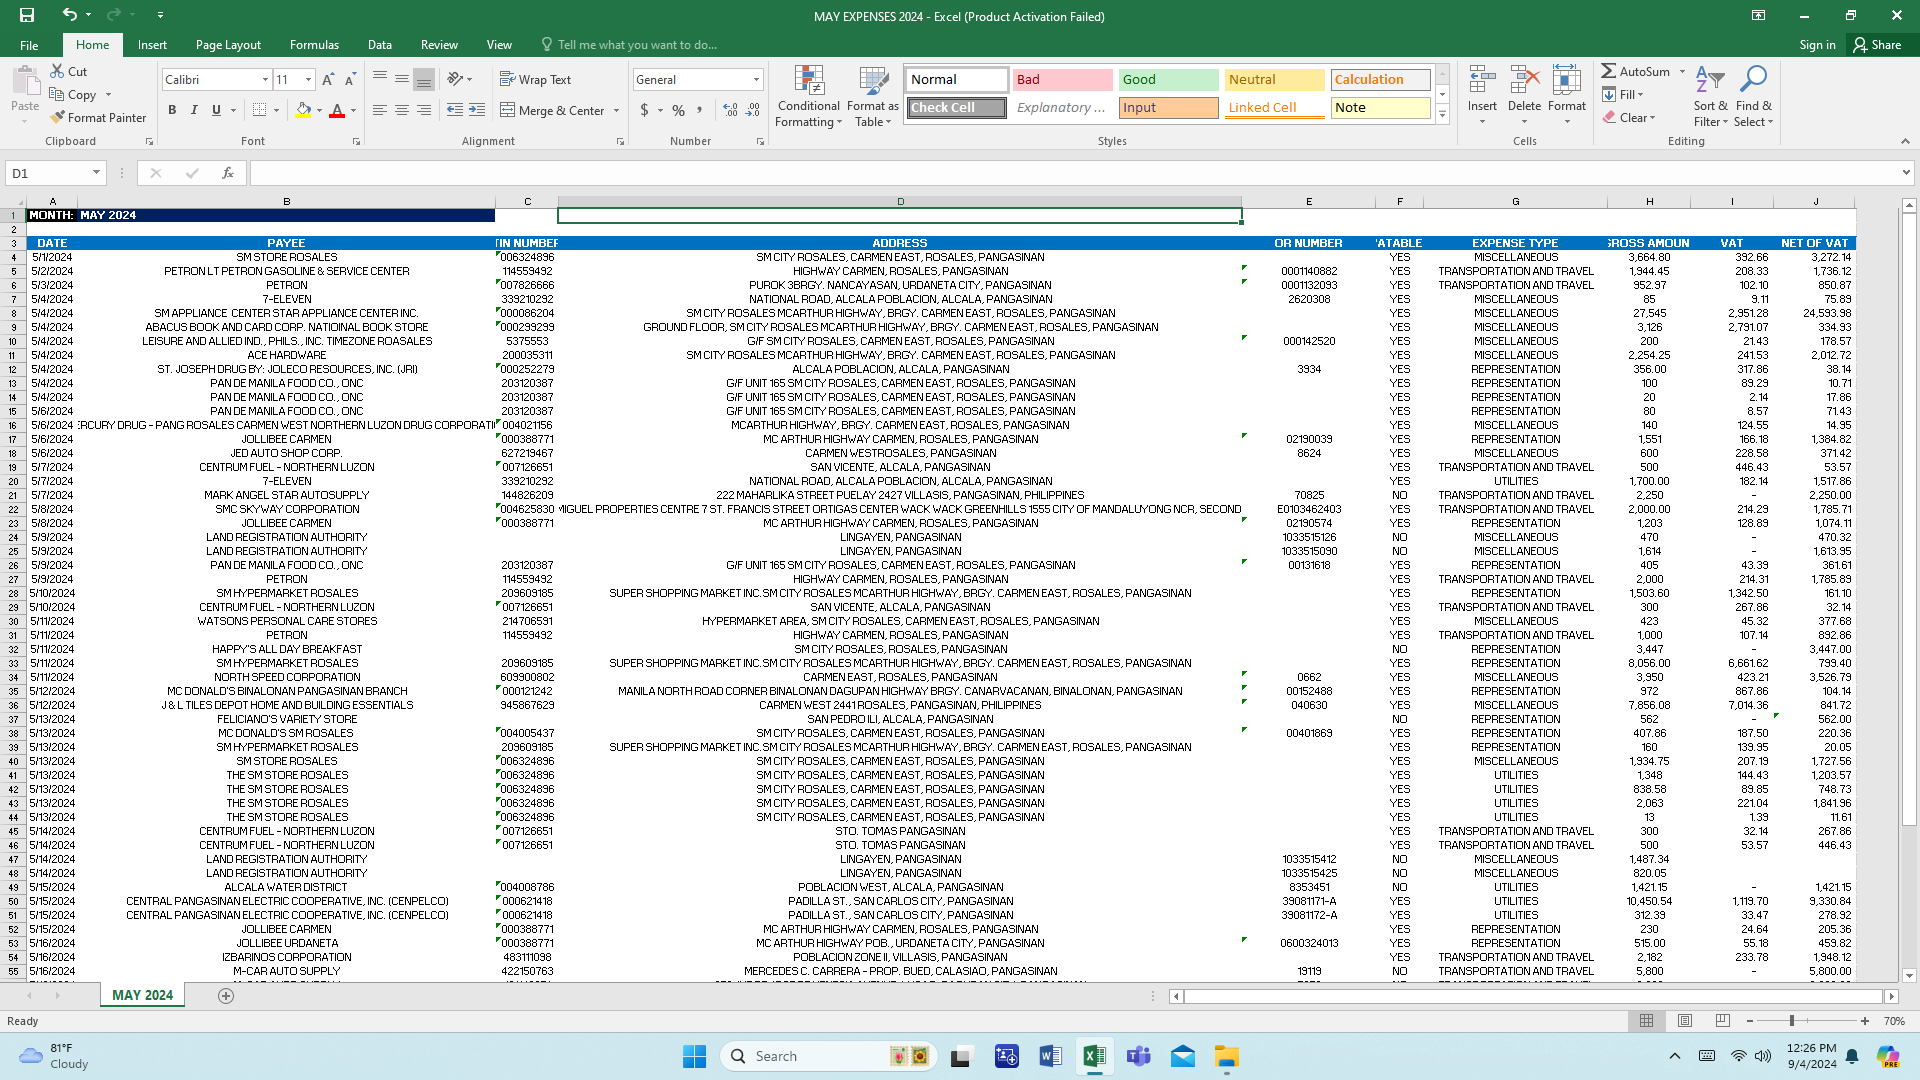Toggle Bottom Align vertical alignment
Image resolution: width=1920 pixels, height=1080 pixels.
click(424, 79)
